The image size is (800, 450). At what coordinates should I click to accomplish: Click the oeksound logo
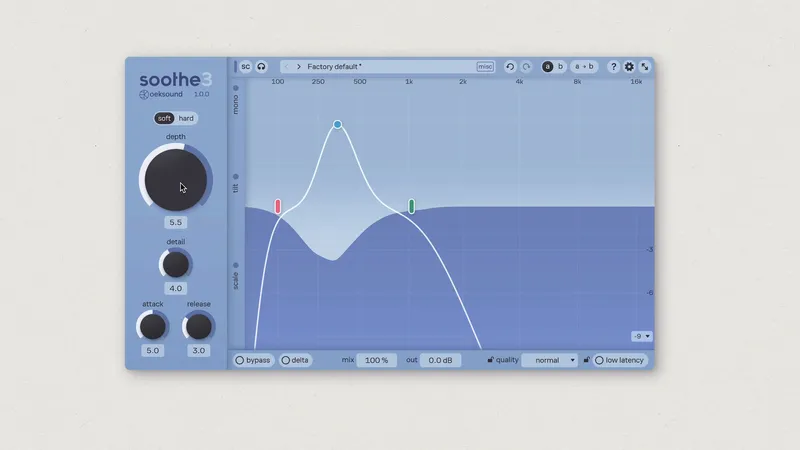pyautogui.click(x=161, y=94)
